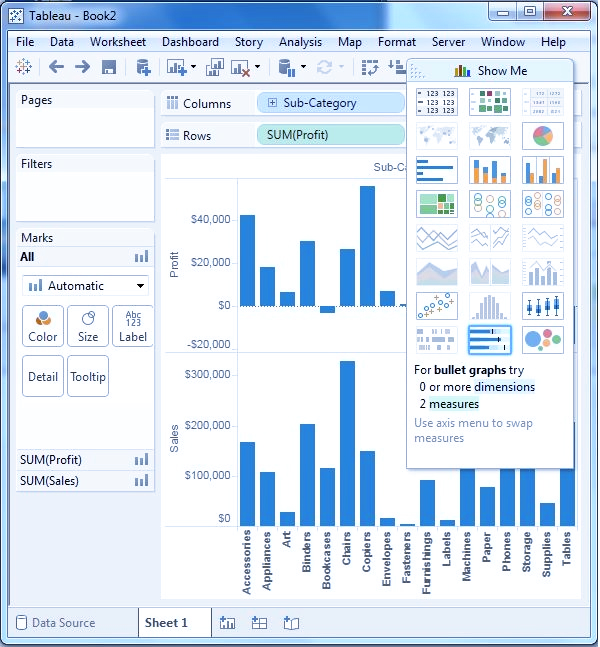
Task: Select circle views chart in Show Me
Action: point(489,204)
